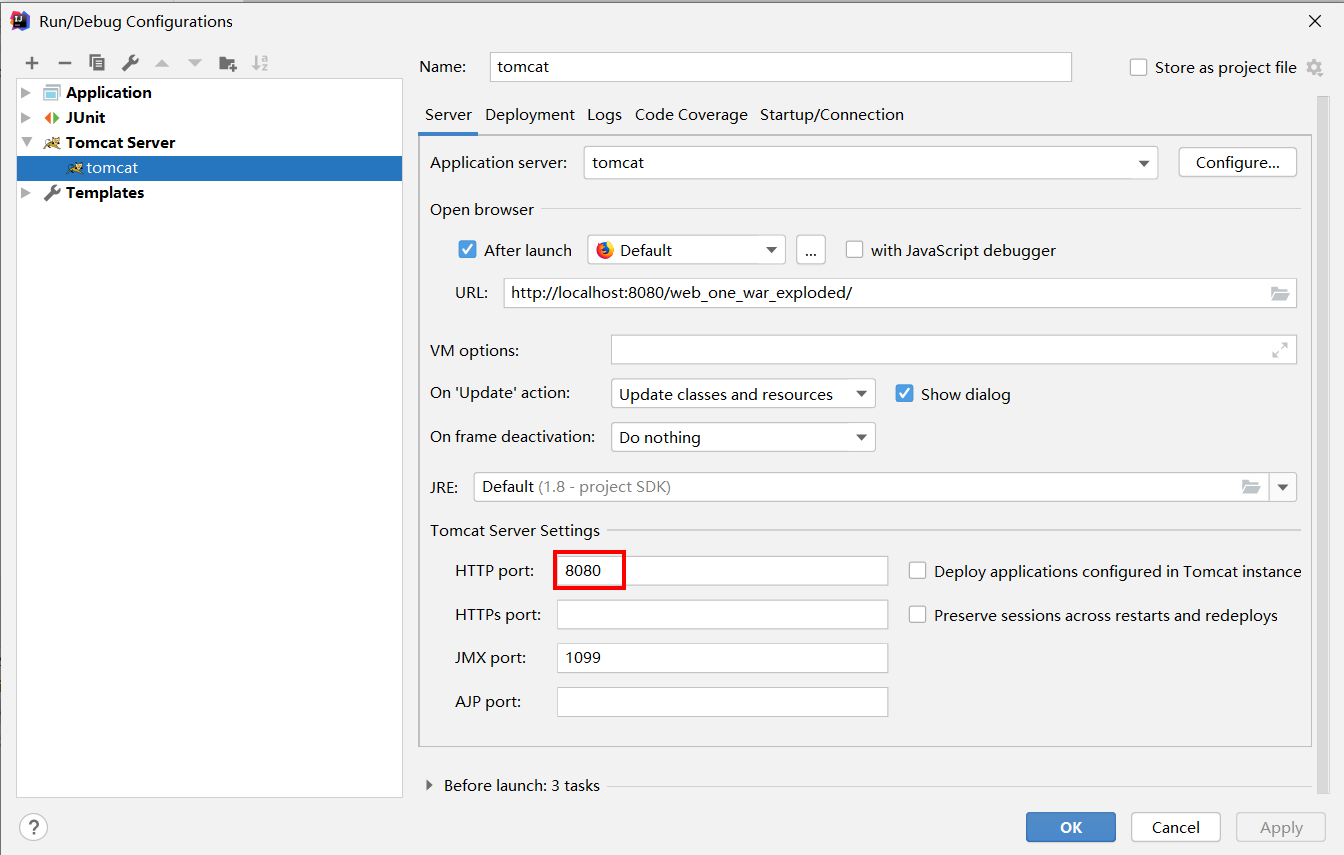Open the Application server dropdown
Image resolution: width=1344 pixels, height=855 pixels.
tap(870, 163)
